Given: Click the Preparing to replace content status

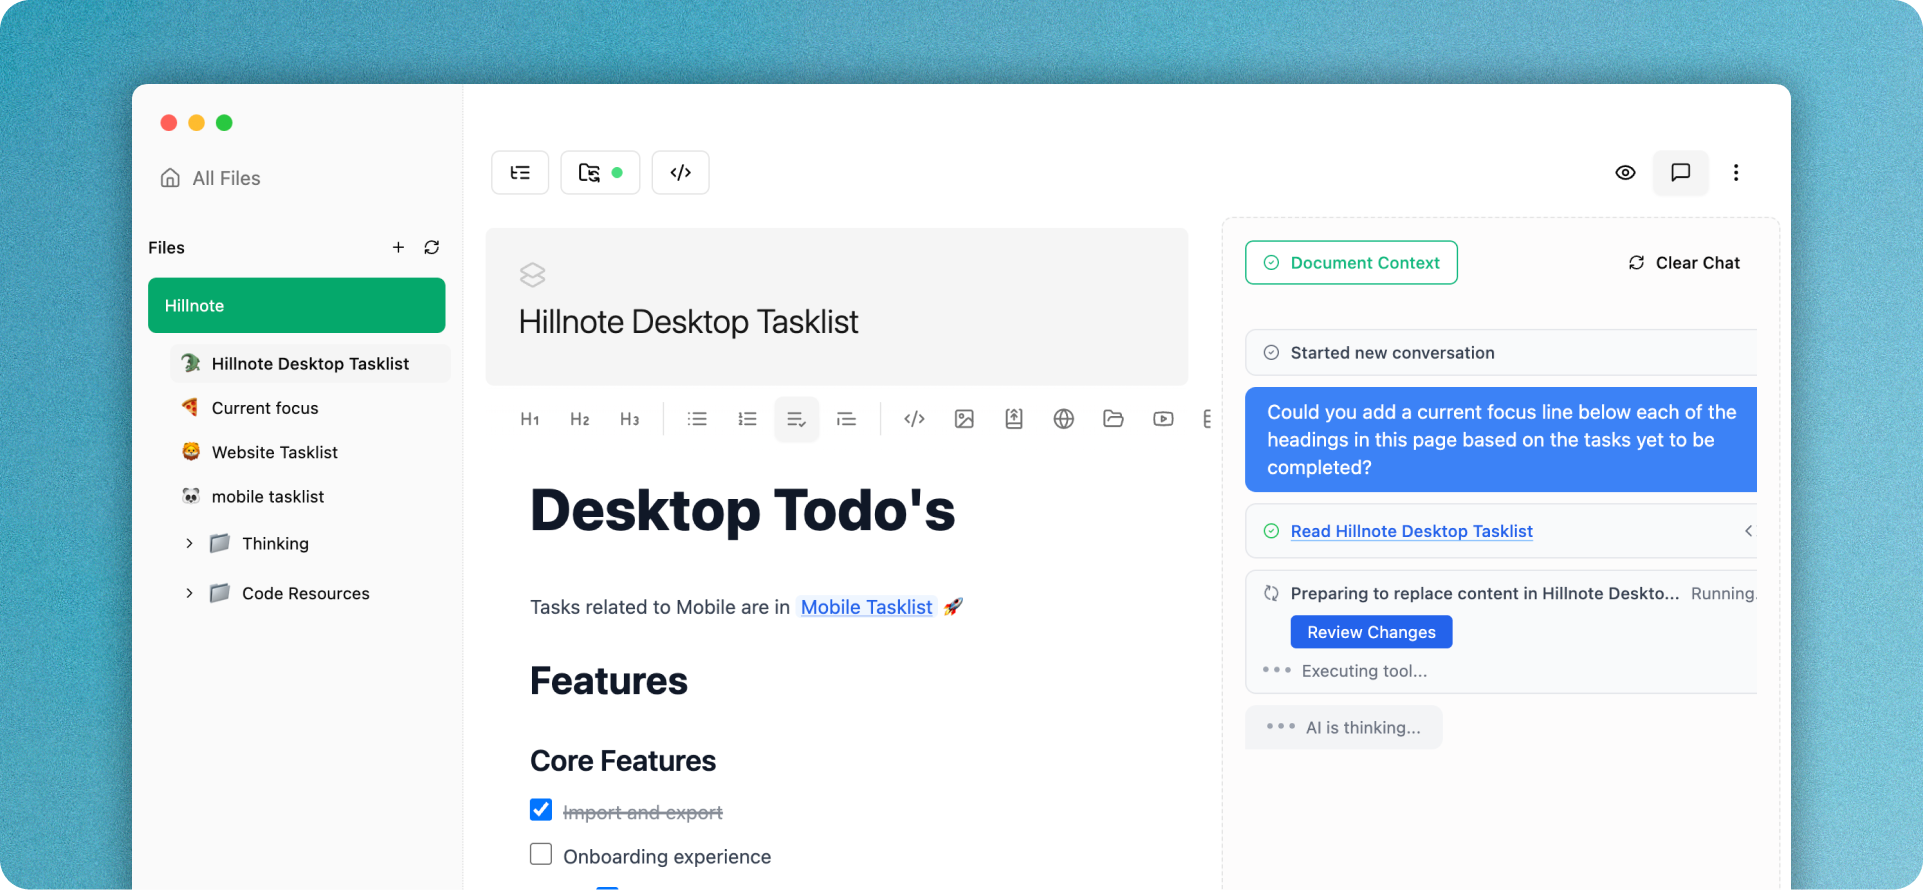Looking at the screenshot, I should pos(1485,593).
